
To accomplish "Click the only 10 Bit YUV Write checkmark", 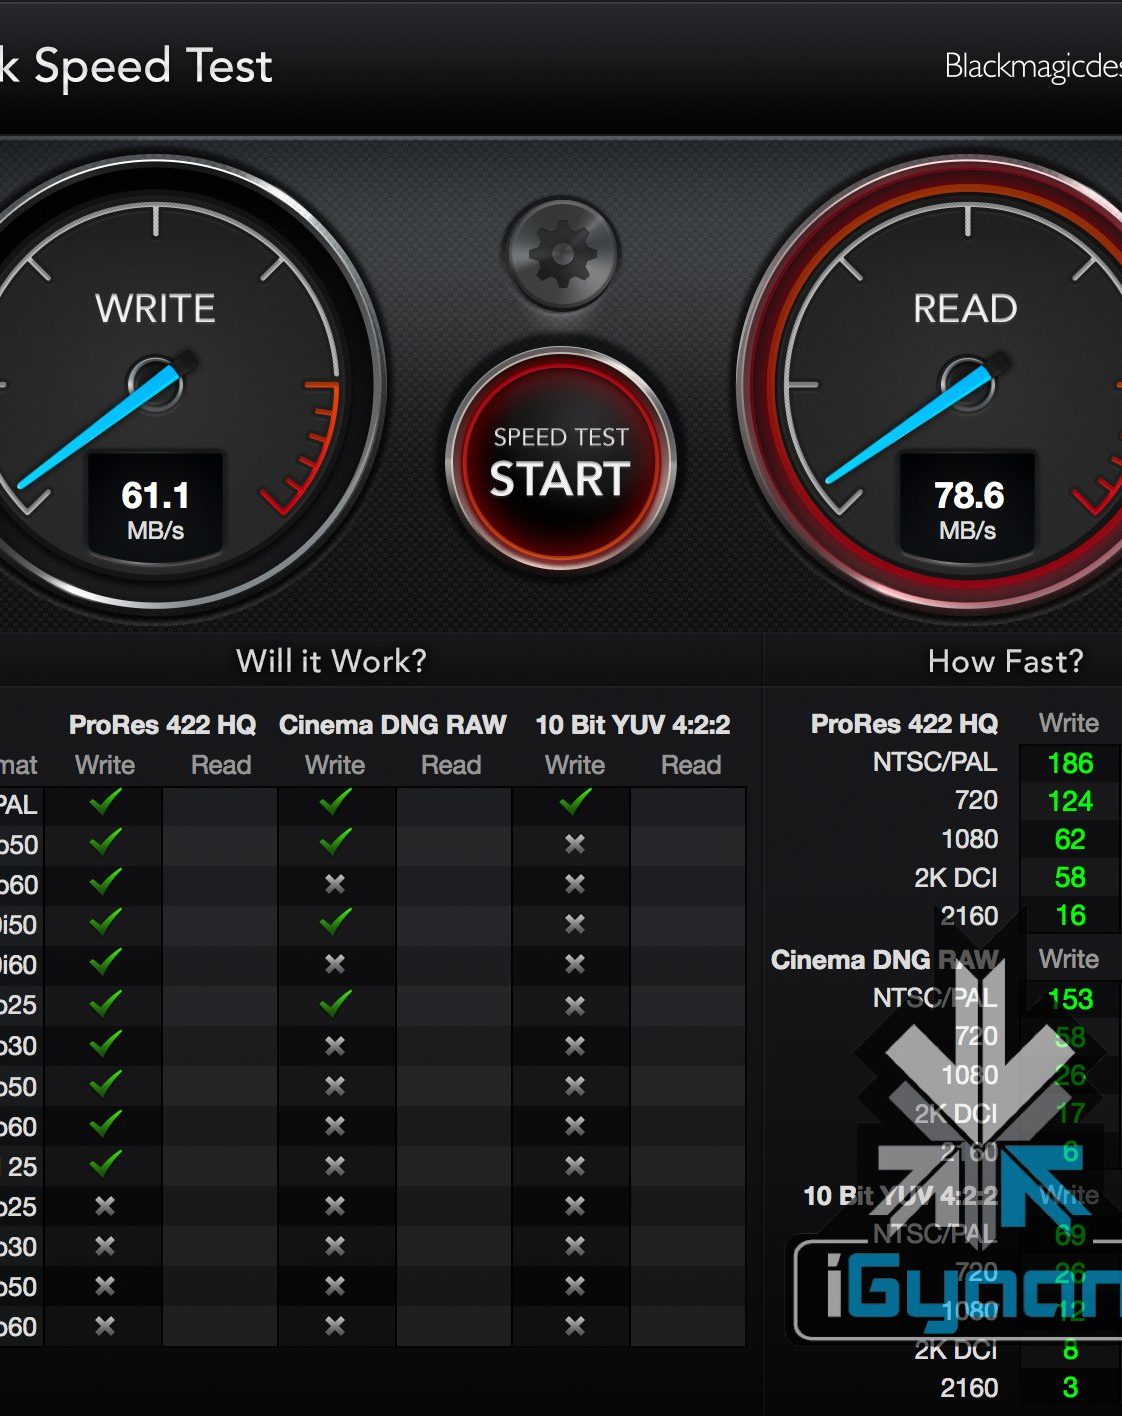I will [575, 802].
